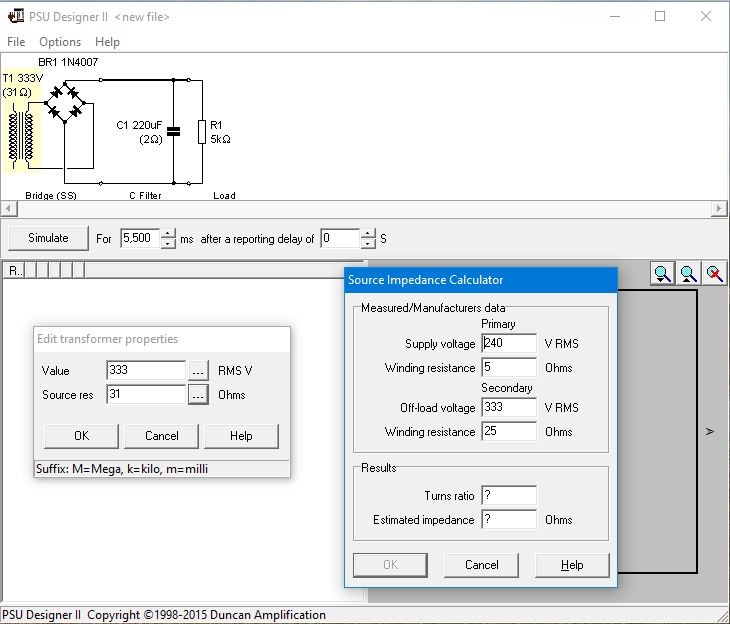Screen dimensions: 730x624
Task: Click the Source res field with 31
Action: pyautogui.click(x=146, y=394)
